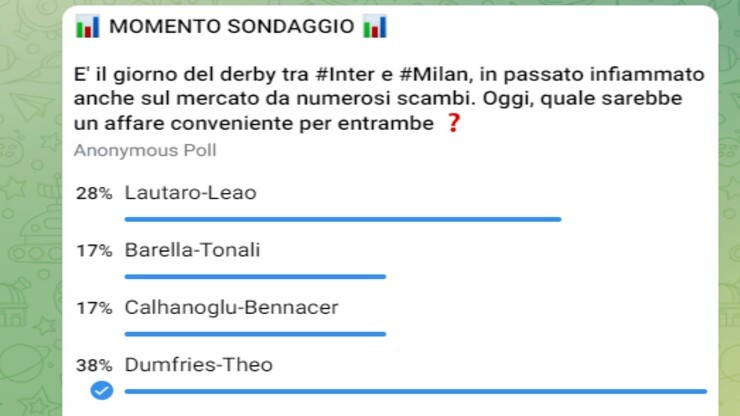Click the Barella-Tonali result bar
The image size is (740, 416).
[x=255, y=276]
